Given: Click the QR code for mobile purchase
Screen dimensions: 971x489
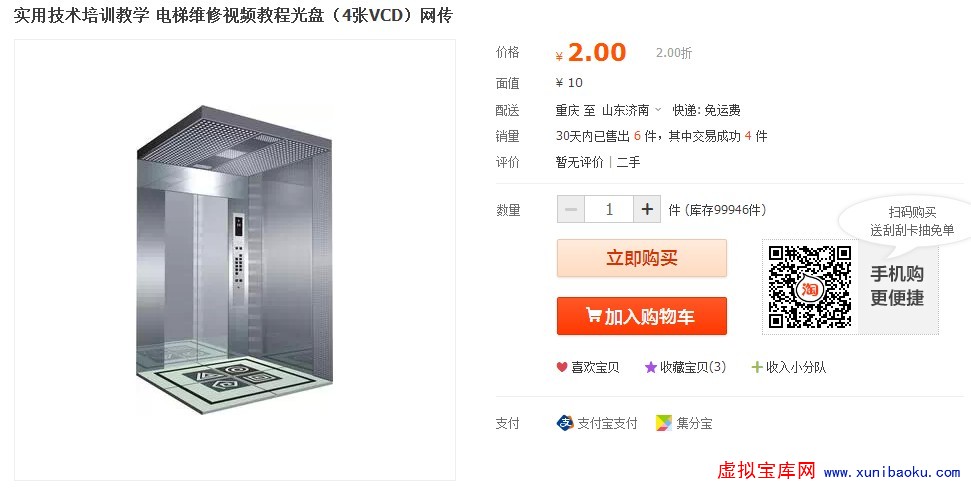Looking at the screenshot, I should click(x=809, y=287).
